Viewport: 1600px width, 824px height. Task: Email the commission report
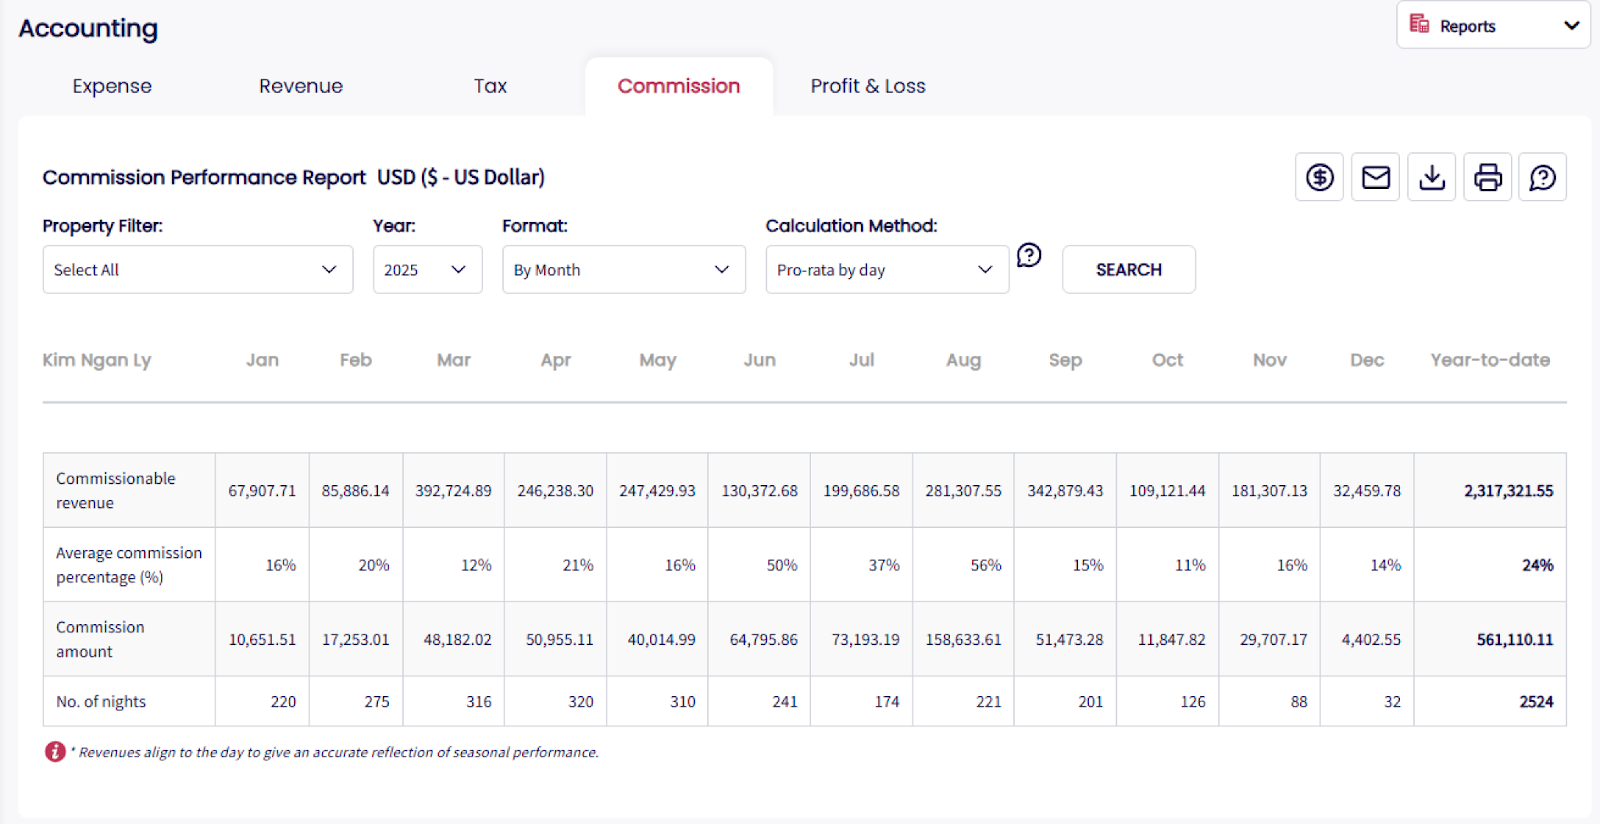[x=1376, y=177]
